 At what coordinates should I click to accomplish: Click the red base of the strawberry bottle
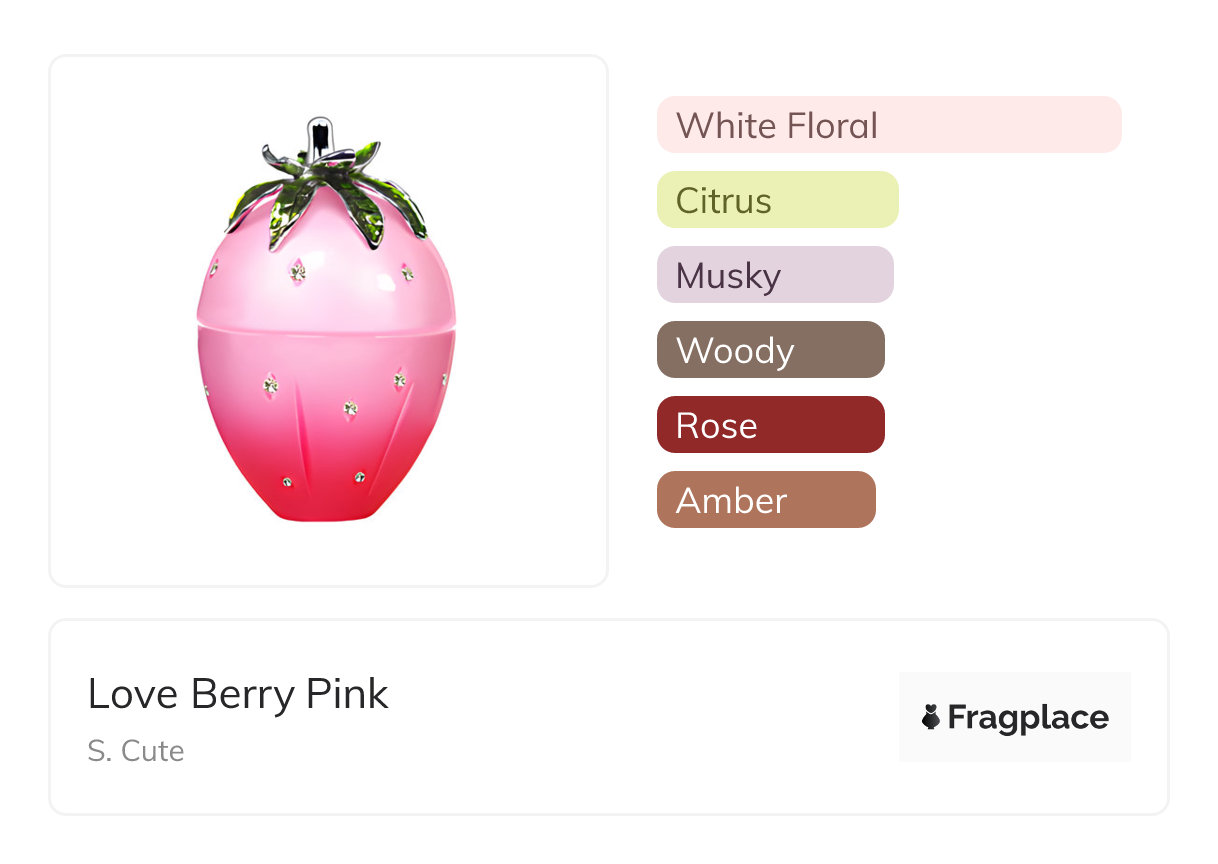326,495
